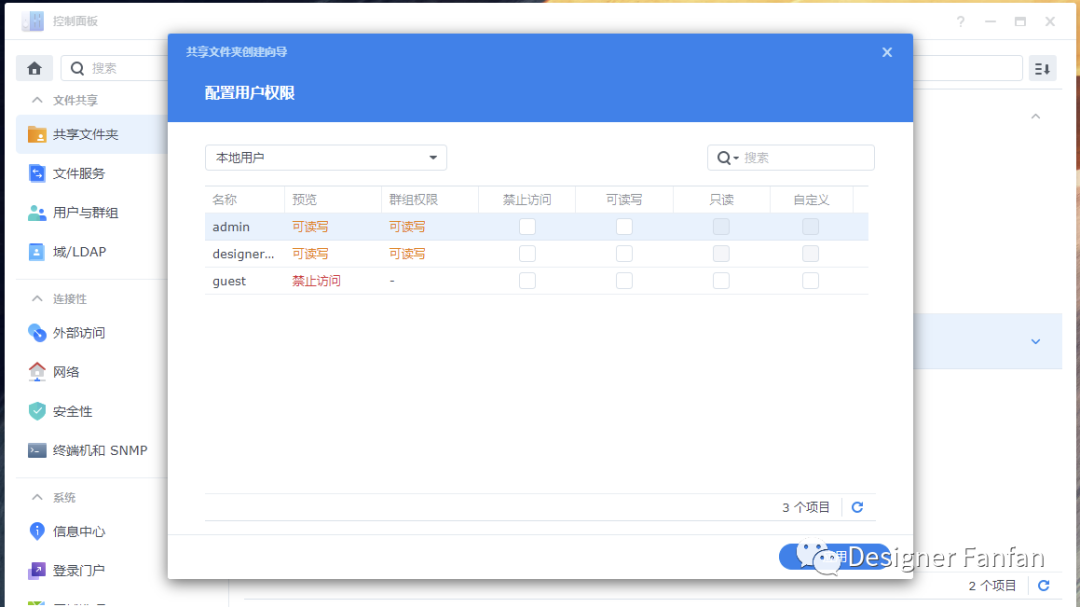1080x607 pixels.
Task: Refresh the user permissions list
Action: 857,507
